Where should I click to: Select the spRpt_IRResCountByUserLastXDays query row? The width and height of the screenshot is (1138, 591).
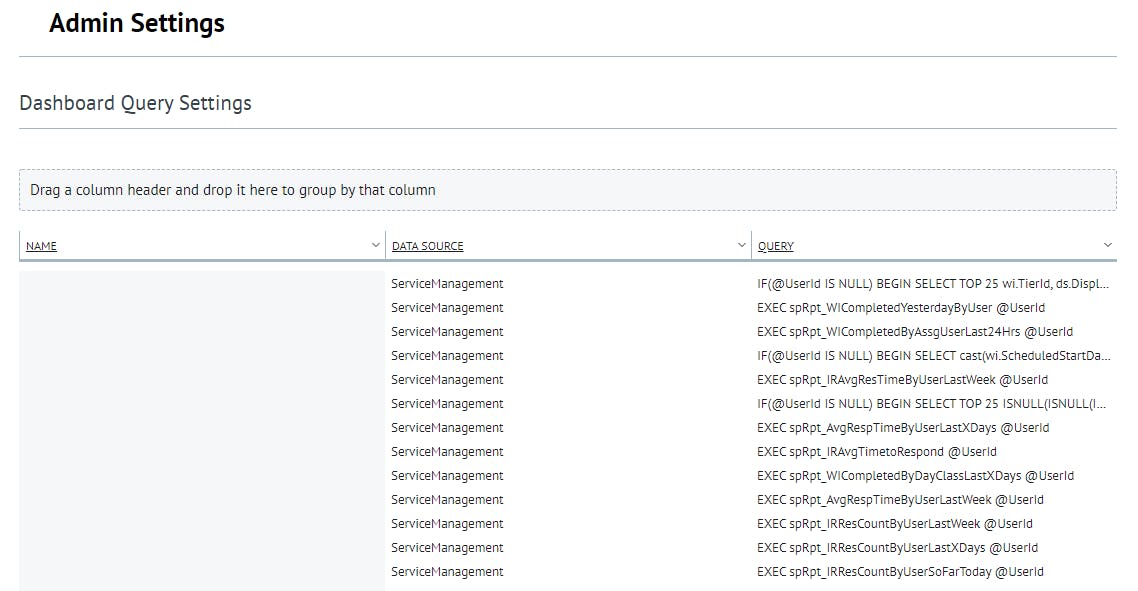(897, 548)
